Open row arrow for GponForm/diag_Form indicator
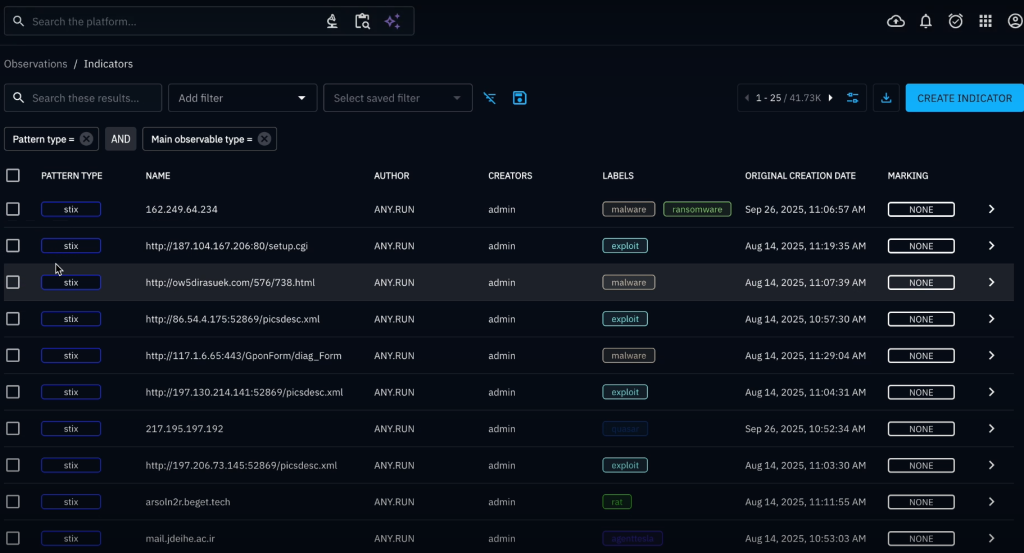This screenshot has width=1024, height=553. (x=991, y=356)
